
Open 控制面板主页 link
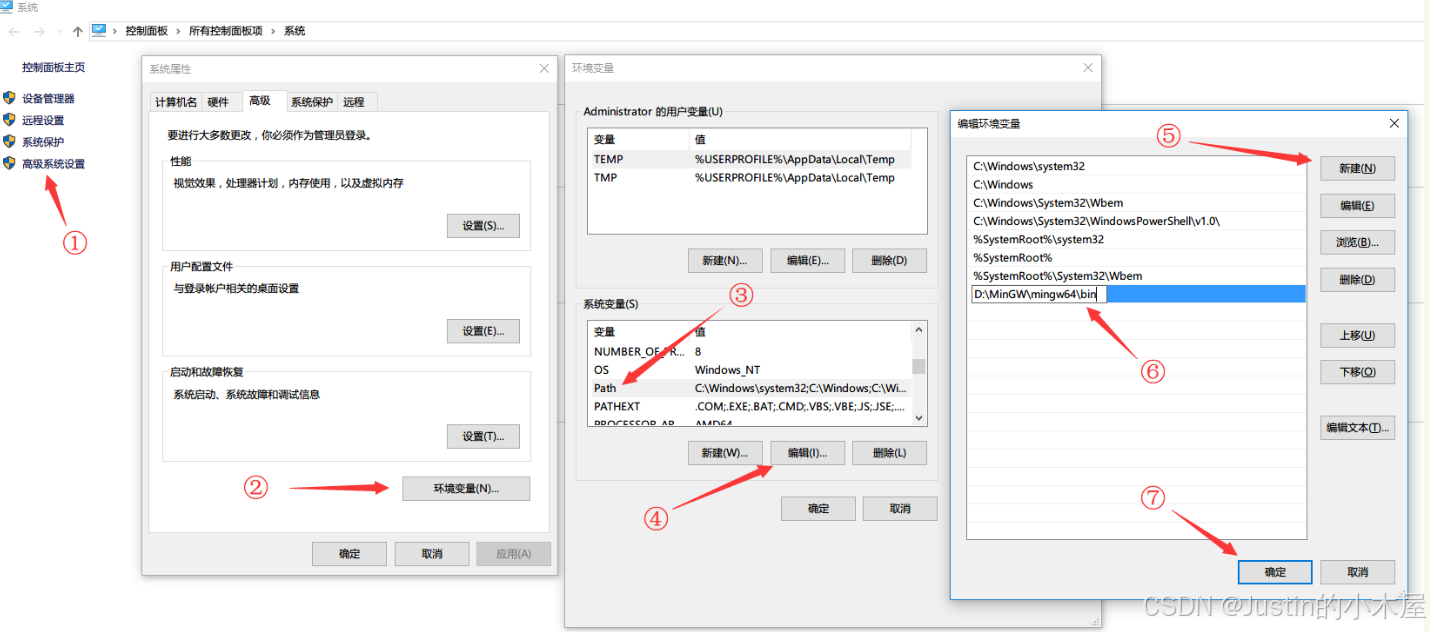pos(54,67)
